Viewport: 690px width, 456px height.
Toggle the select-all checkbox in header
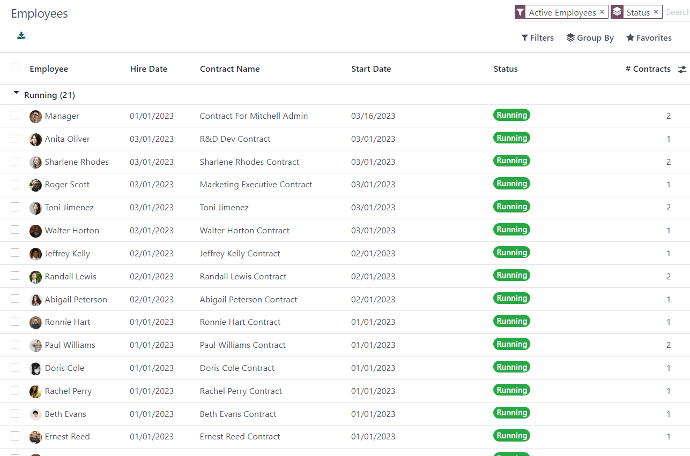click(x=15, y=69)
